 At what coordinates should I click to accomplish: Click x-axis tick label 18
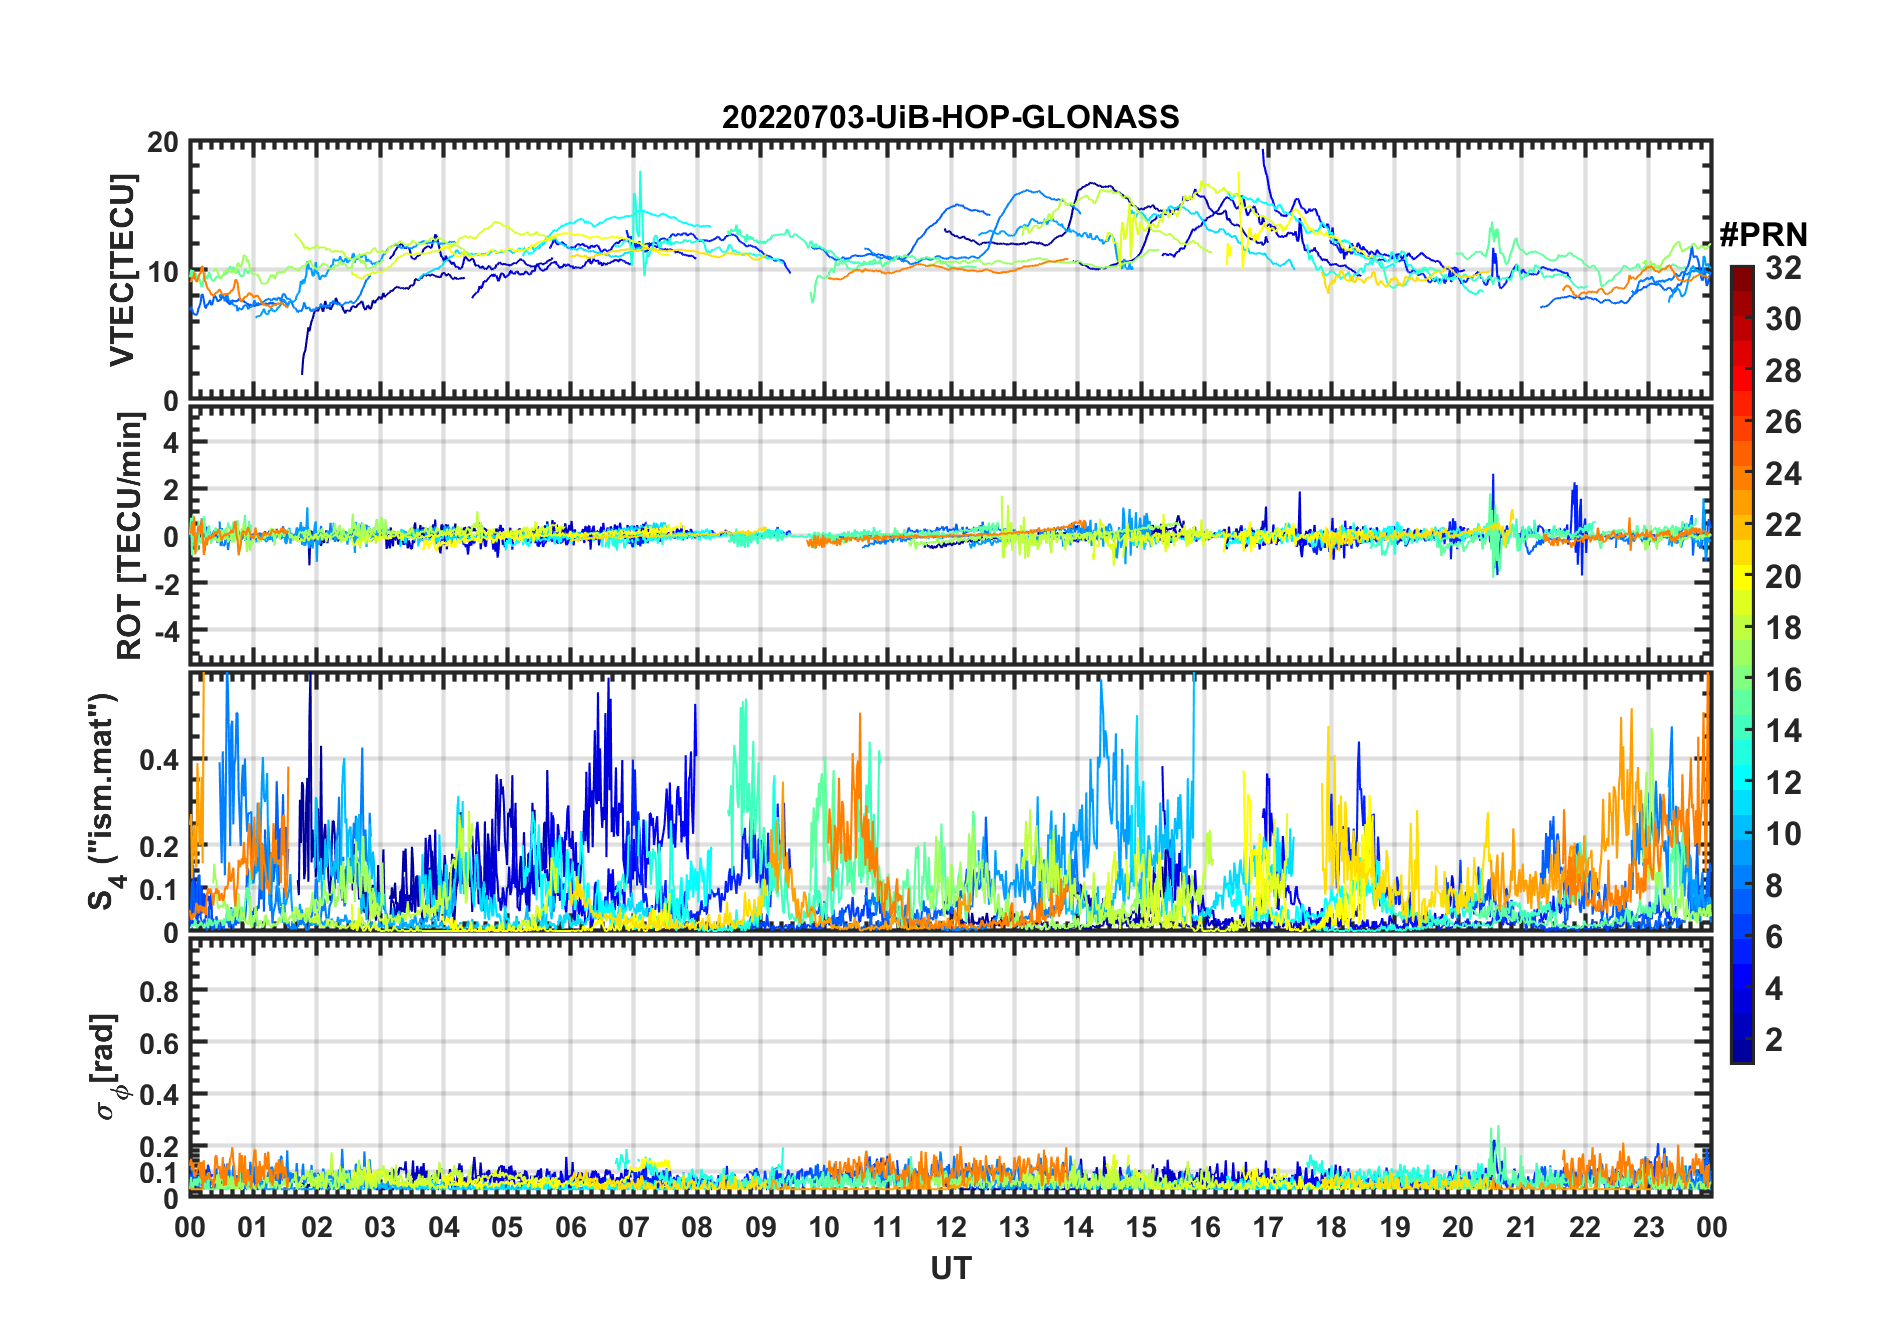pos(1332,1227)
